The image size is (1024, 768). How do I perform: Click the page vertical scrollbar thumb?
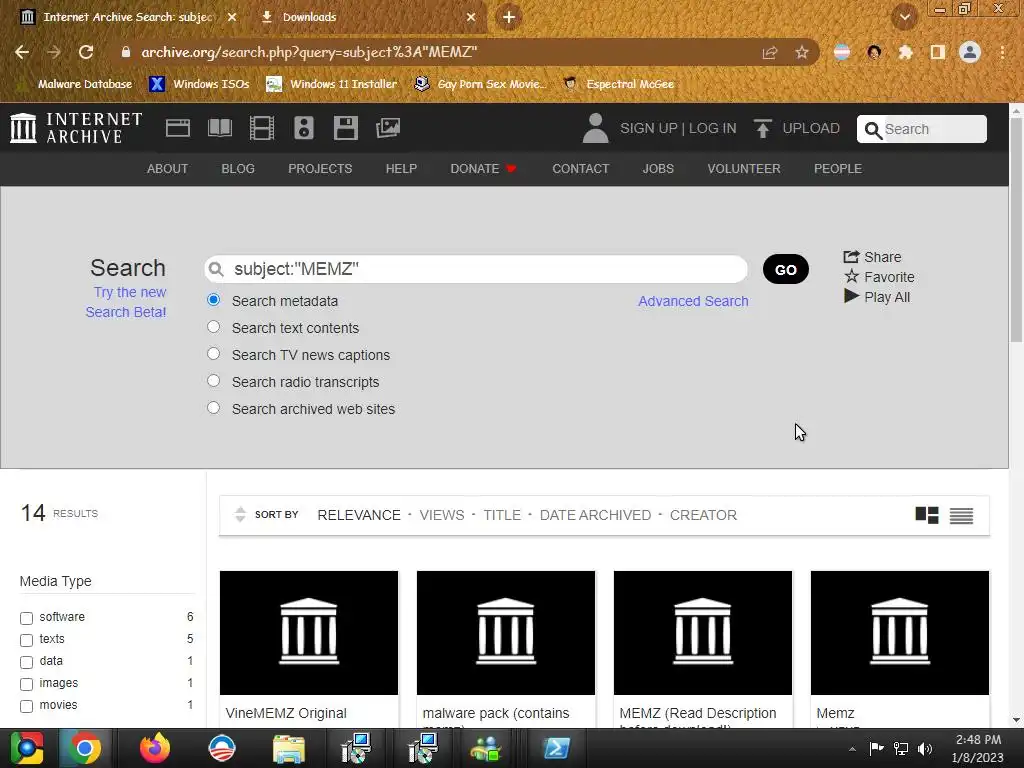(x=1016, y=229)
